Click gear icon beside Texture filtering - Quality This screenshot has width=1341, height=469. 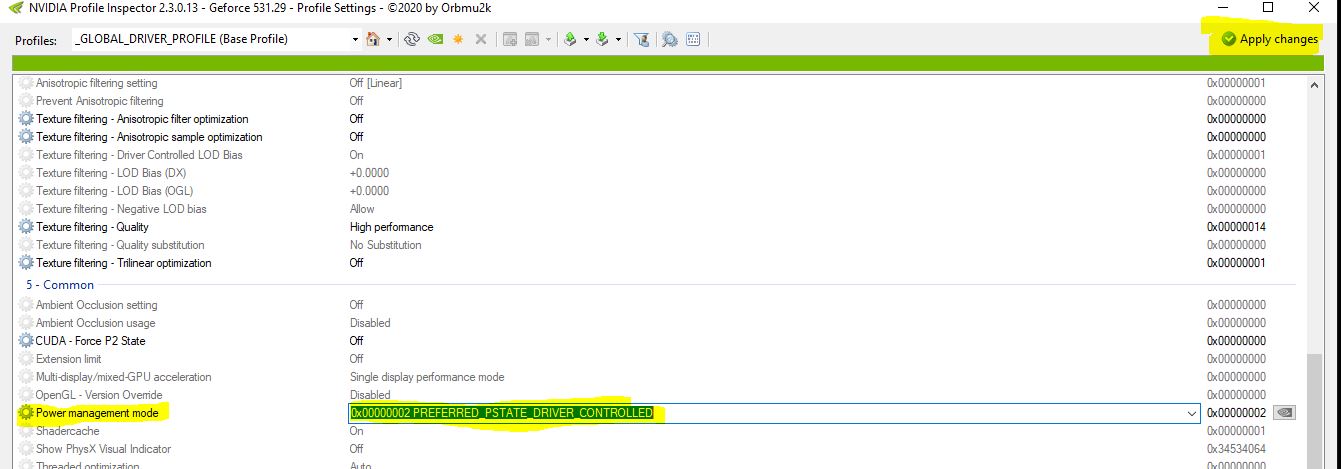pyautogui.click(x=26, y=227)
